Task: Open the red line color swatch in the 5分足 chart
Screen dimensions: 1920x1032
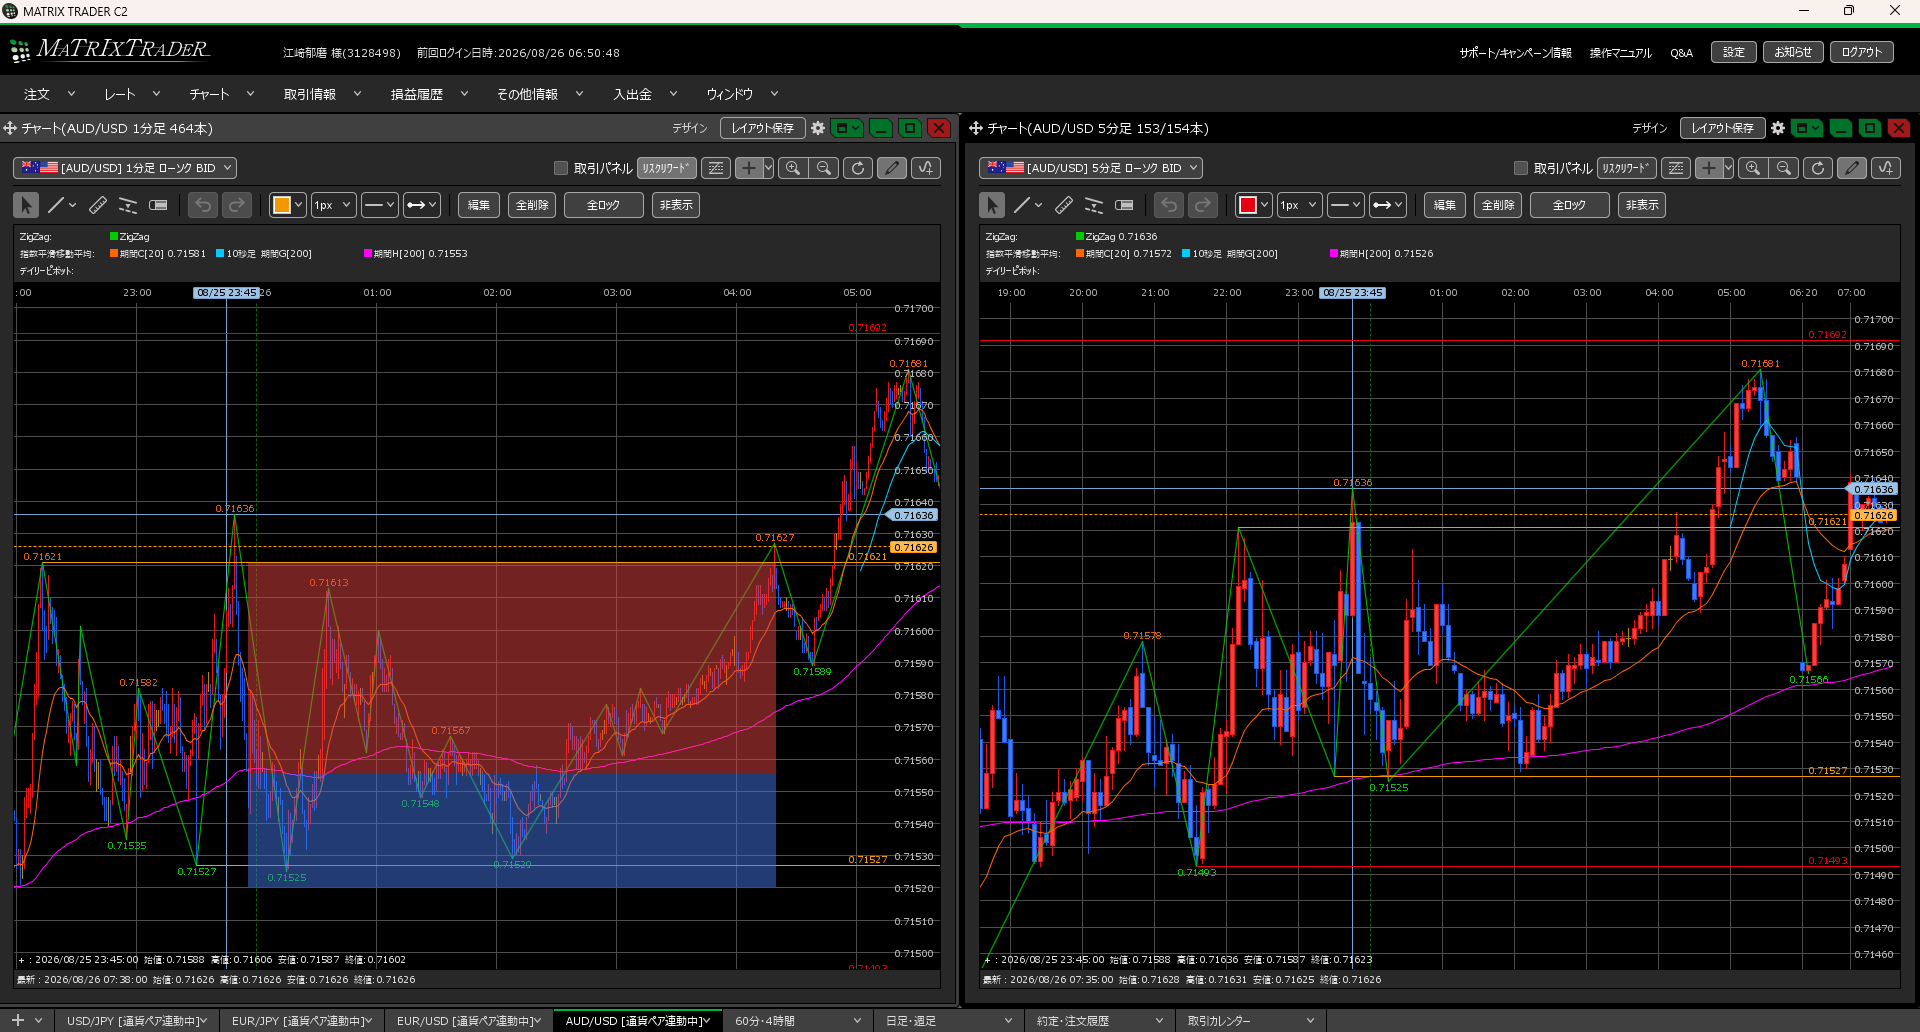Action: click(1253, 205)
